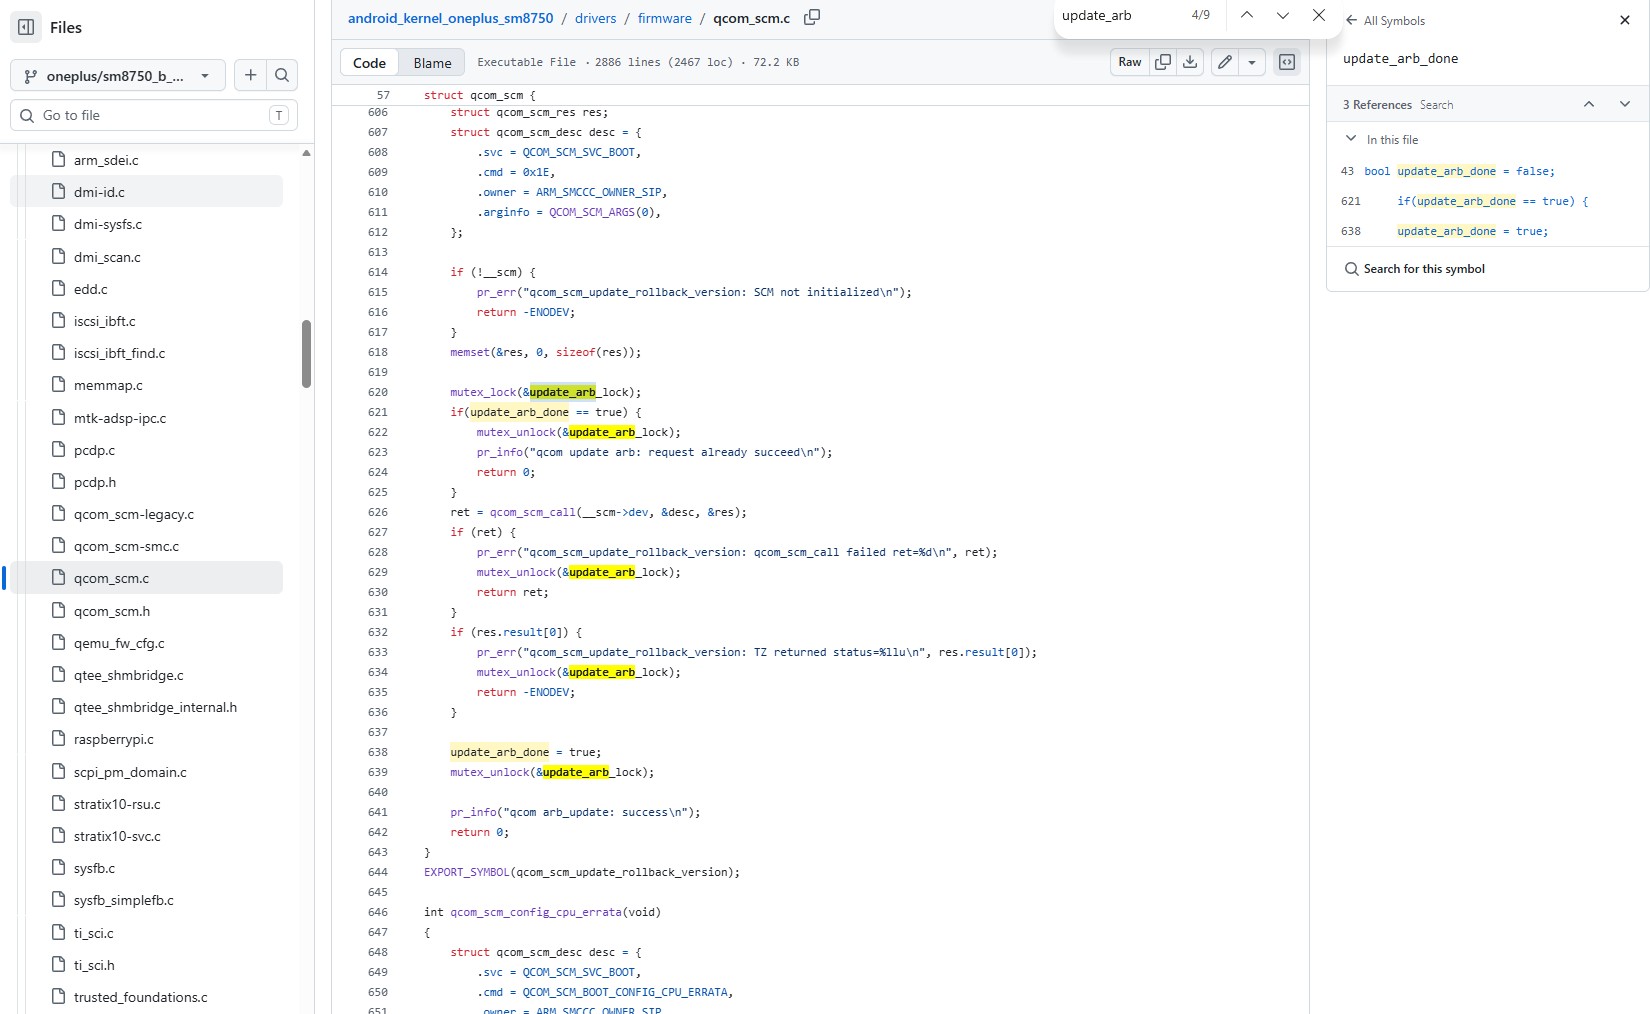Open the branch selector dropdown
The image size is (1650, 1014).
(x=118, y=75)
